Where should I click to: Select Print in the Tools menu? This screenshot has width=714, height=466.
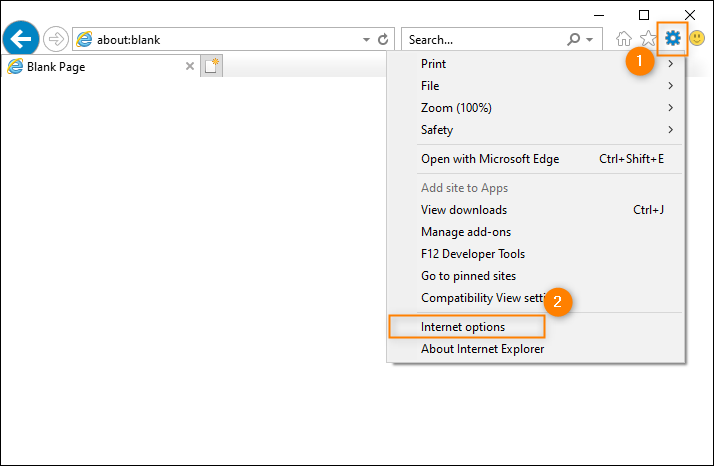click(x=536, y=64)
